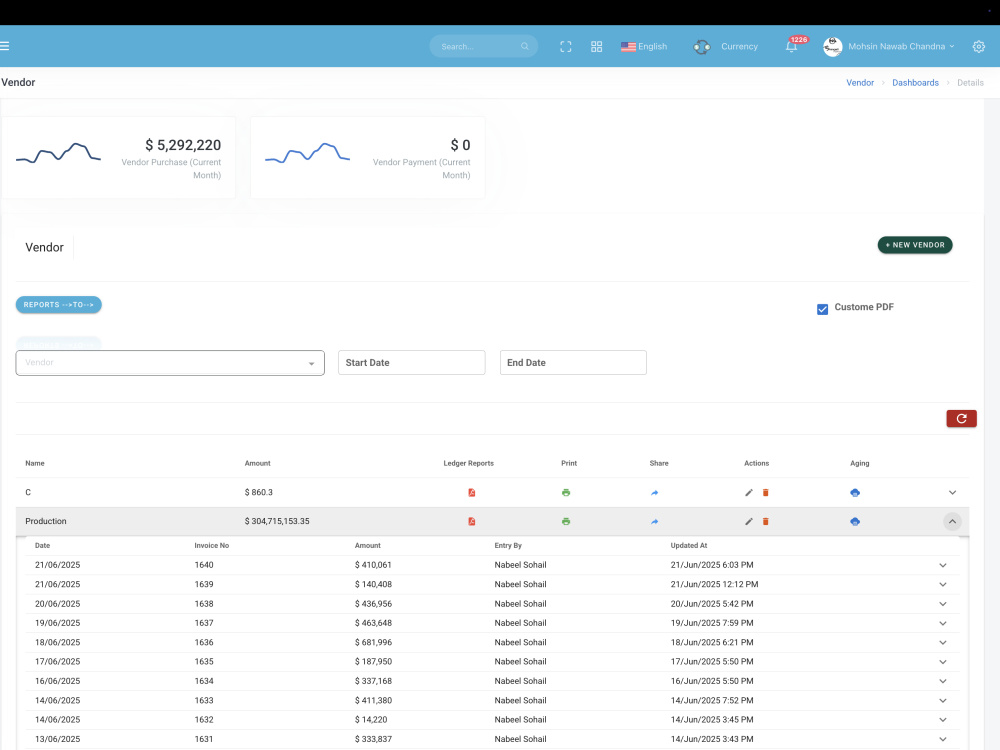This screenshot has height=750, width=1000.
Task: Expand invoice 1639 details
Action: coord(943,584)
